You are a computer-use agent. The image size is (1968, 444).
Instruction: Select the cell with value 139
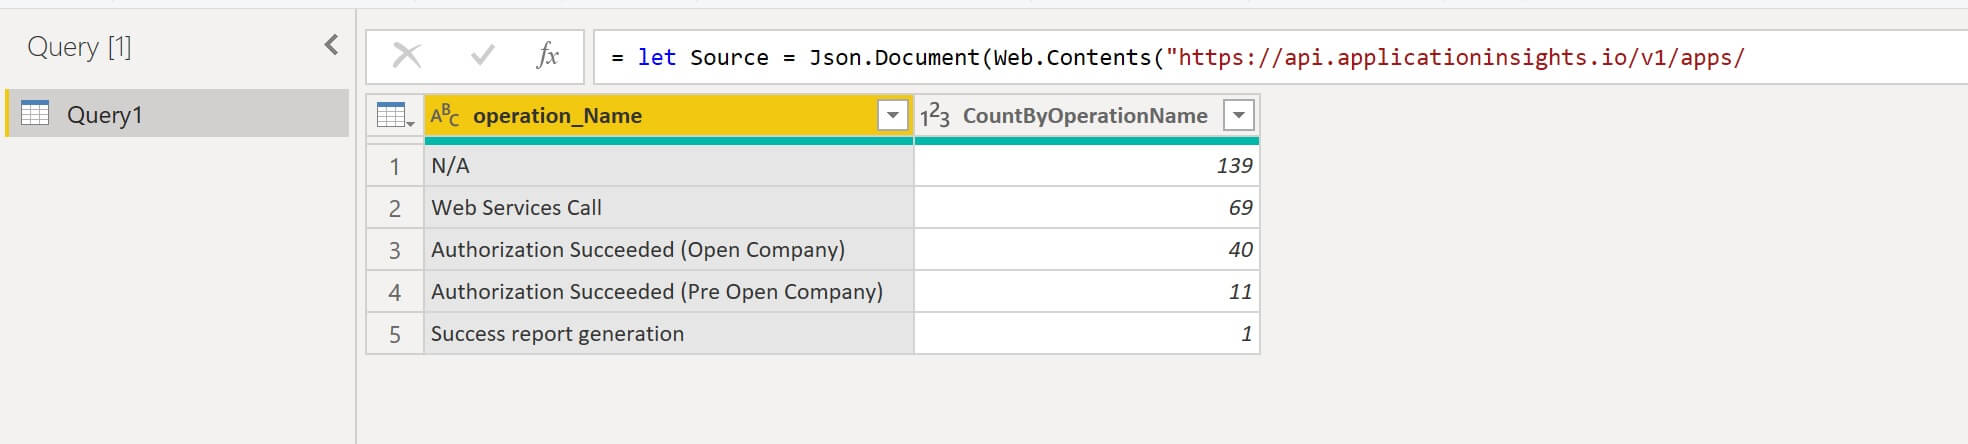pyautogui.click(x=1087, y=166)
